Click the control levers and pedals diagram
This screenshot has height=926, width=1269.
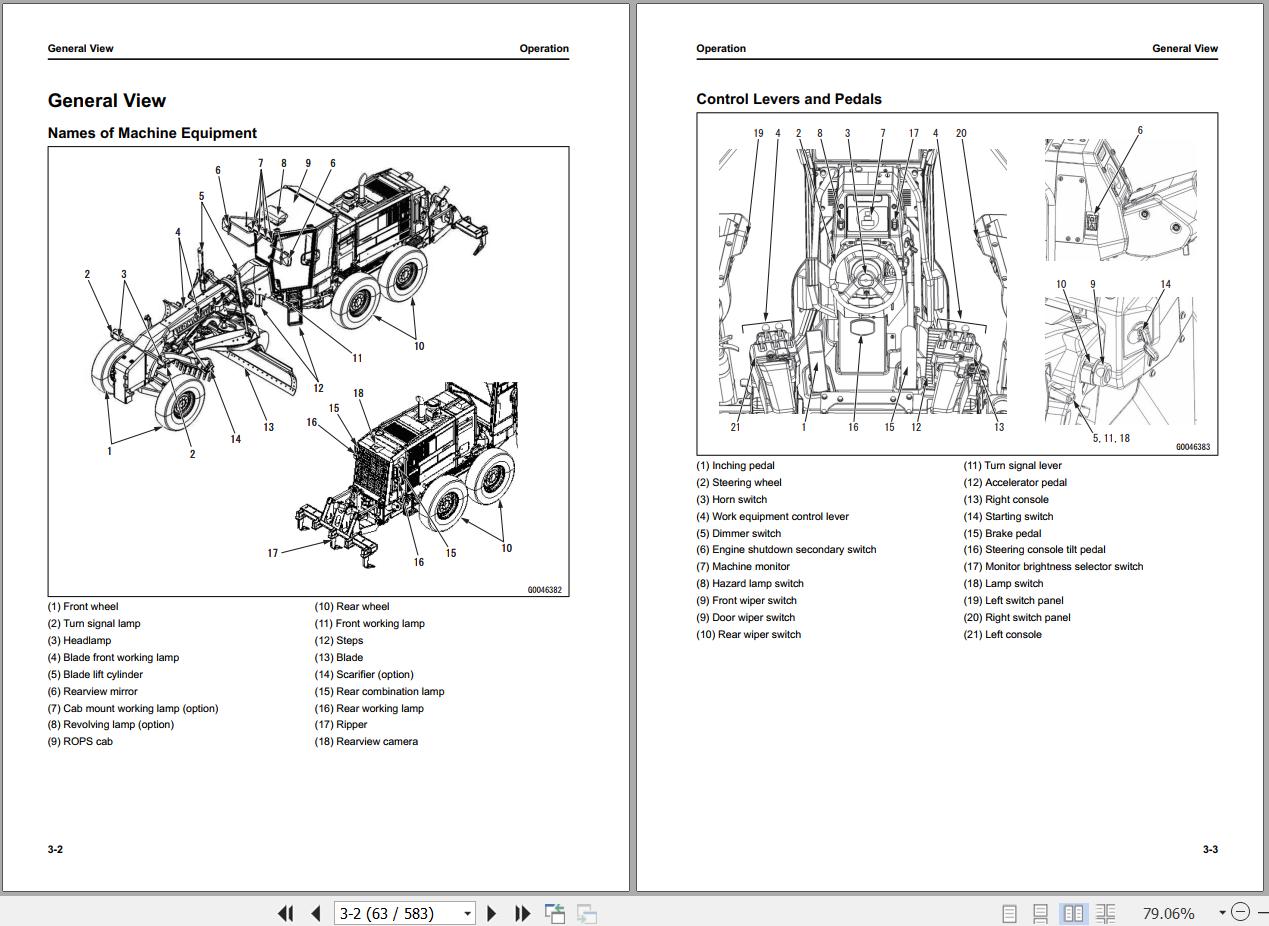pos(957,283)
